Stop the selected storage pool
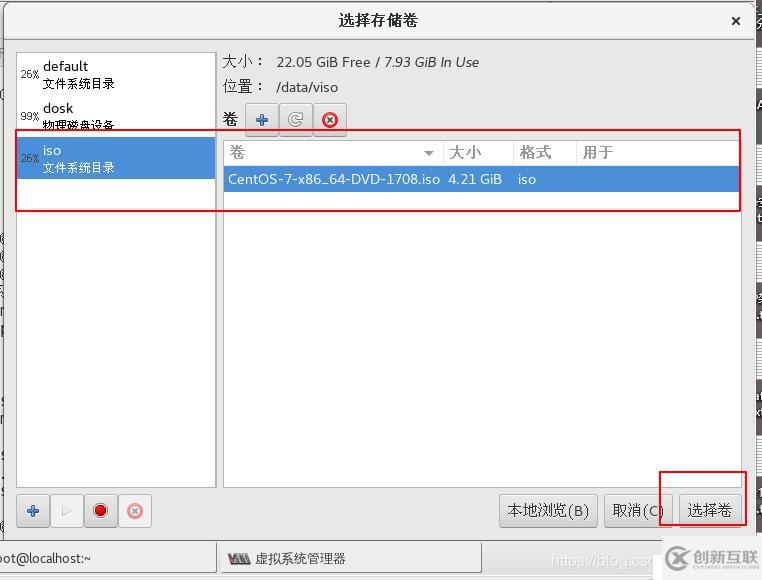 point(101,511)
